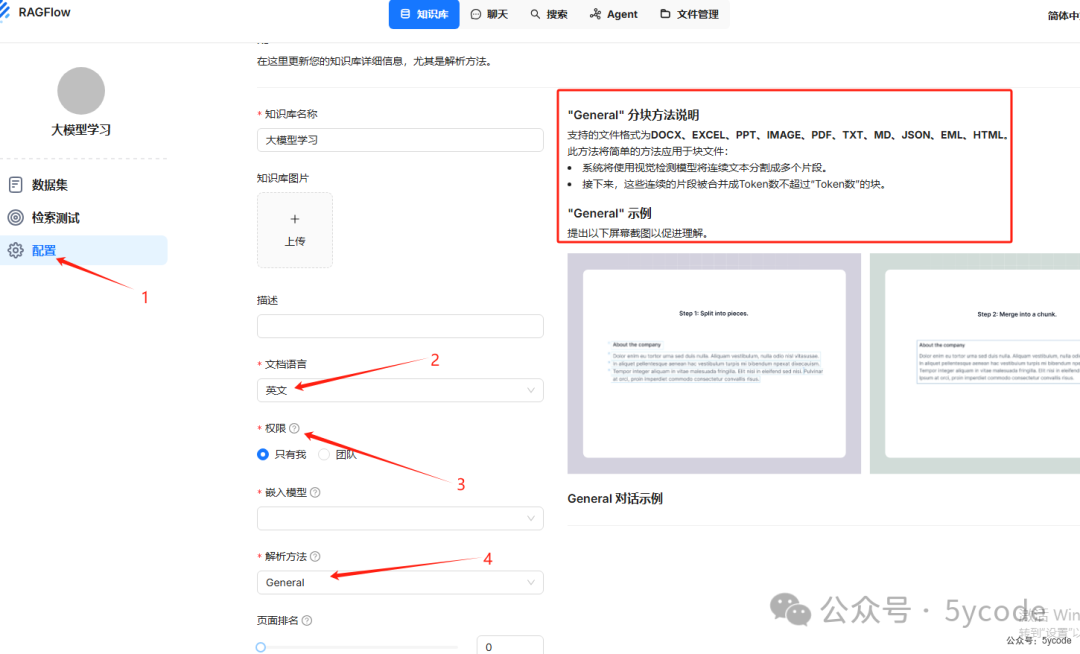The width and height of the screenshot is (1080, 654).
Task: Click the help icon next to 嵌入模型
Action: [x=315, y=492]
